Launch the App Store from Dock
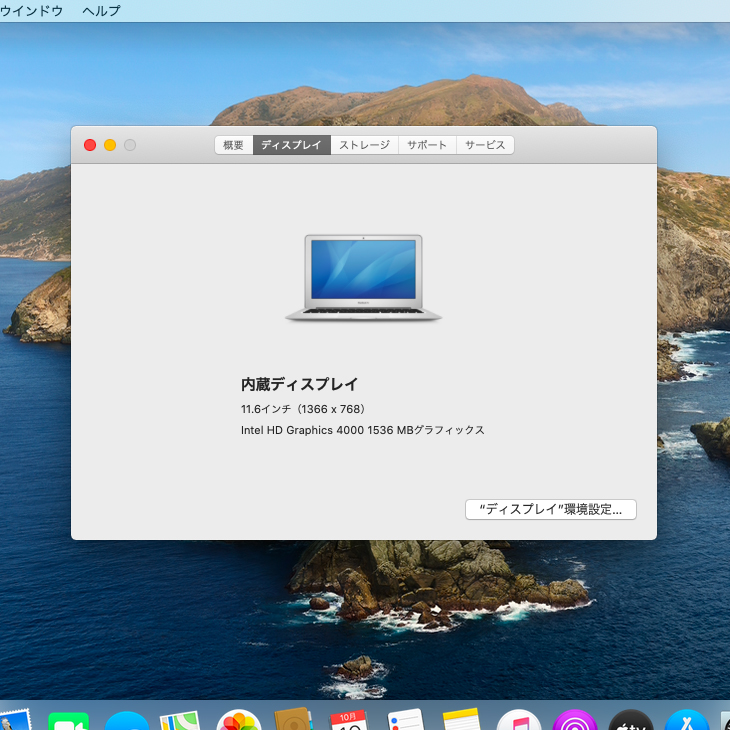 tap(687, 721)
